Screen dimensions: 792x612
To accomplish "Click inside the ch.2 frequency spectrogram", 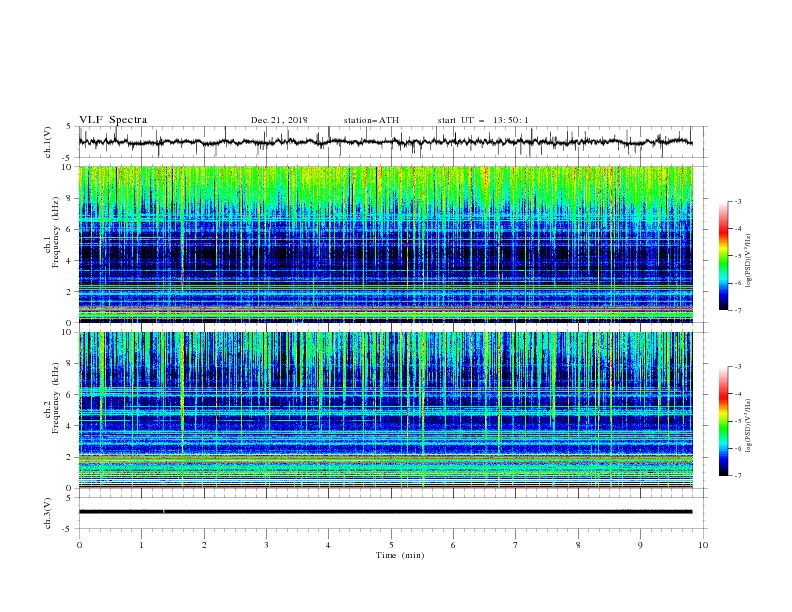I will click(x=385, y=410).
